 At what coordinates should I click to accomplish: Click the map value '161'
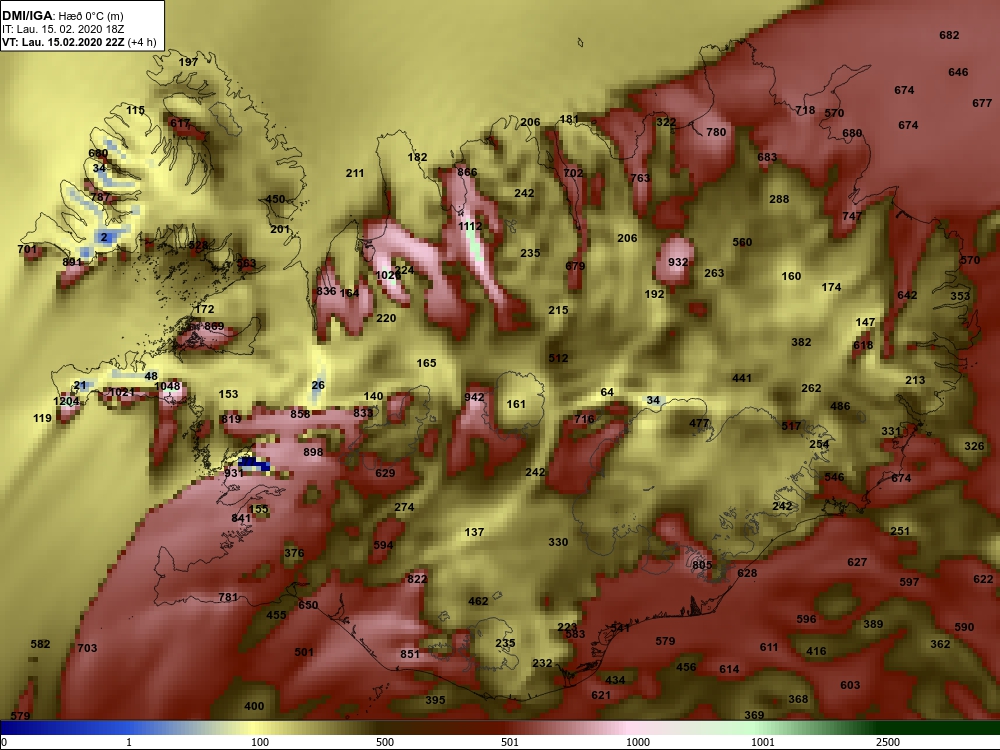click(516, 404)
